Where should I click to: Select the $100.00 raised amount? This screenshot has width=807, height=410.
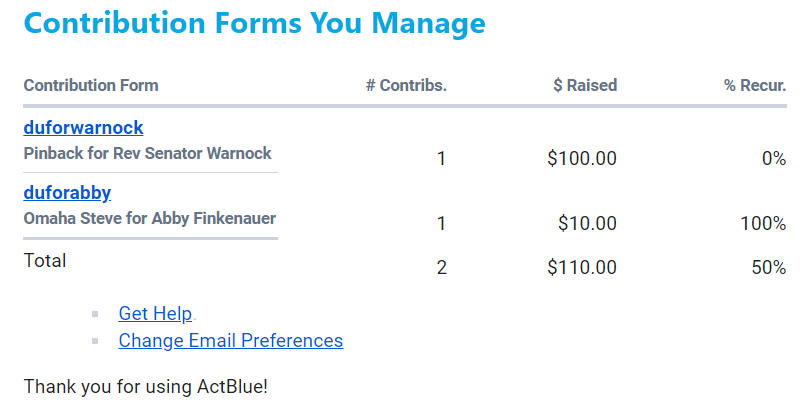(582, 158)
